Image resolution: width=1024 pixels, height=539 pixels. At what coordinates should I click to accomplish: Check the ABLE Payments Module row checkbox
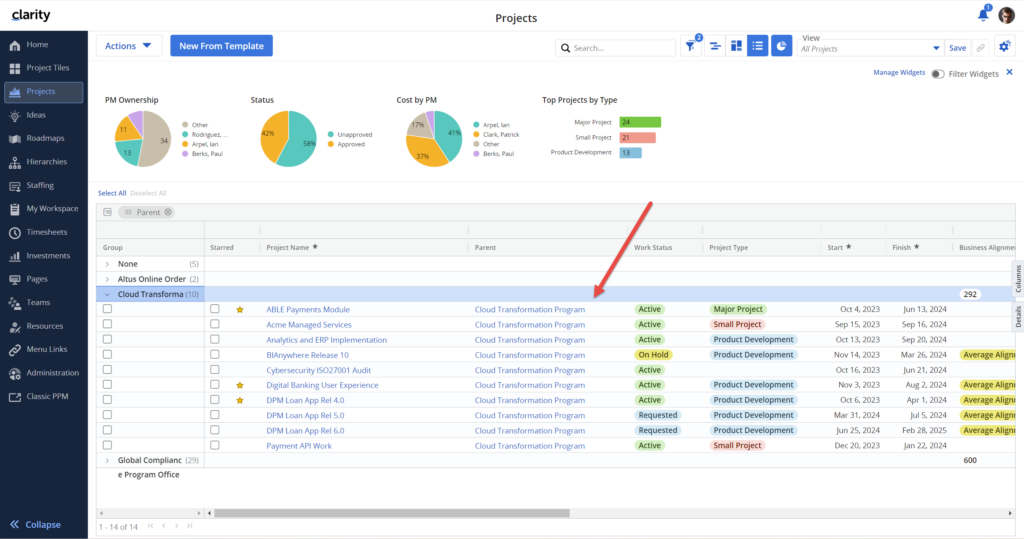coord(107,309)
